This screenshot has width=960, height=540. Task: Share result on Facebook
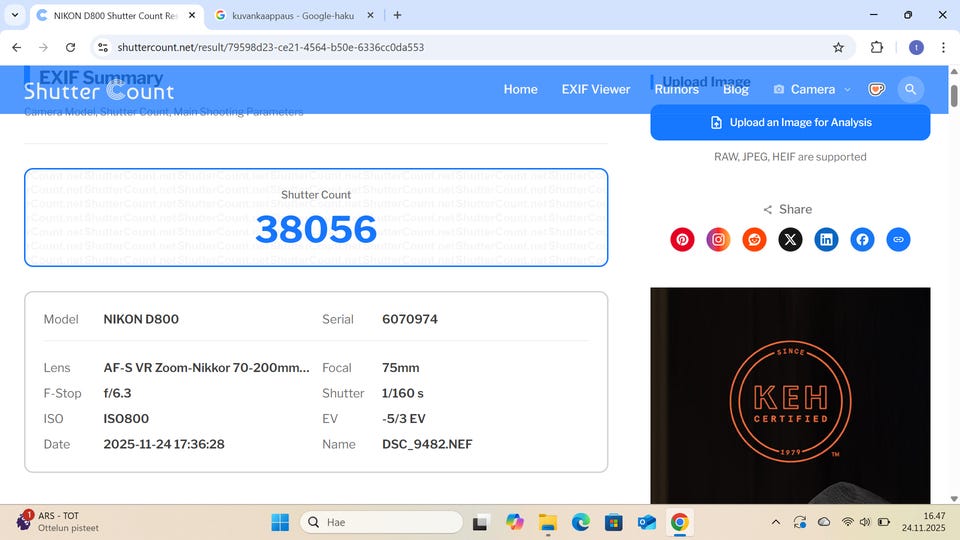tap(862, 239)
